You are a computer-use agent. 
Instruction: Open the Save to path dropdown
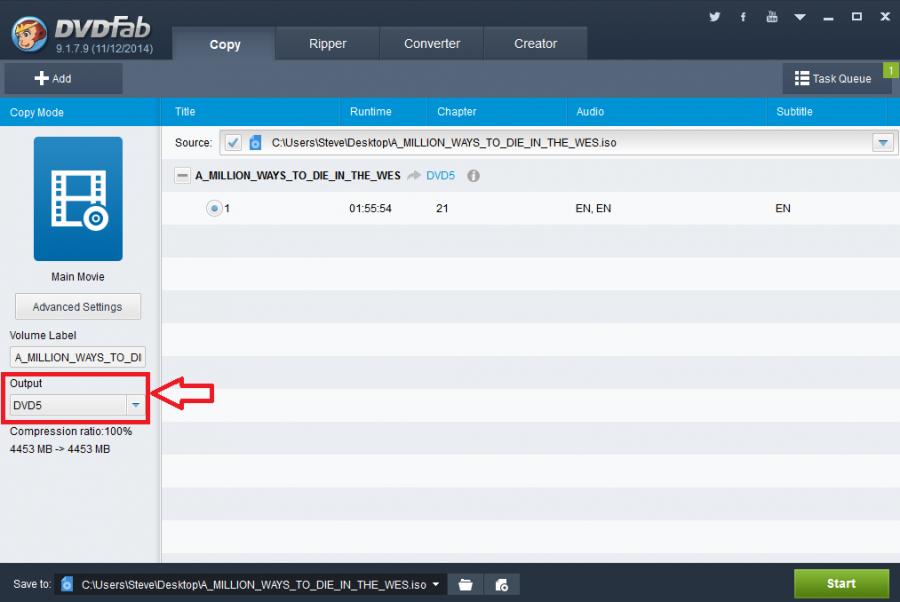pos(436,584)
